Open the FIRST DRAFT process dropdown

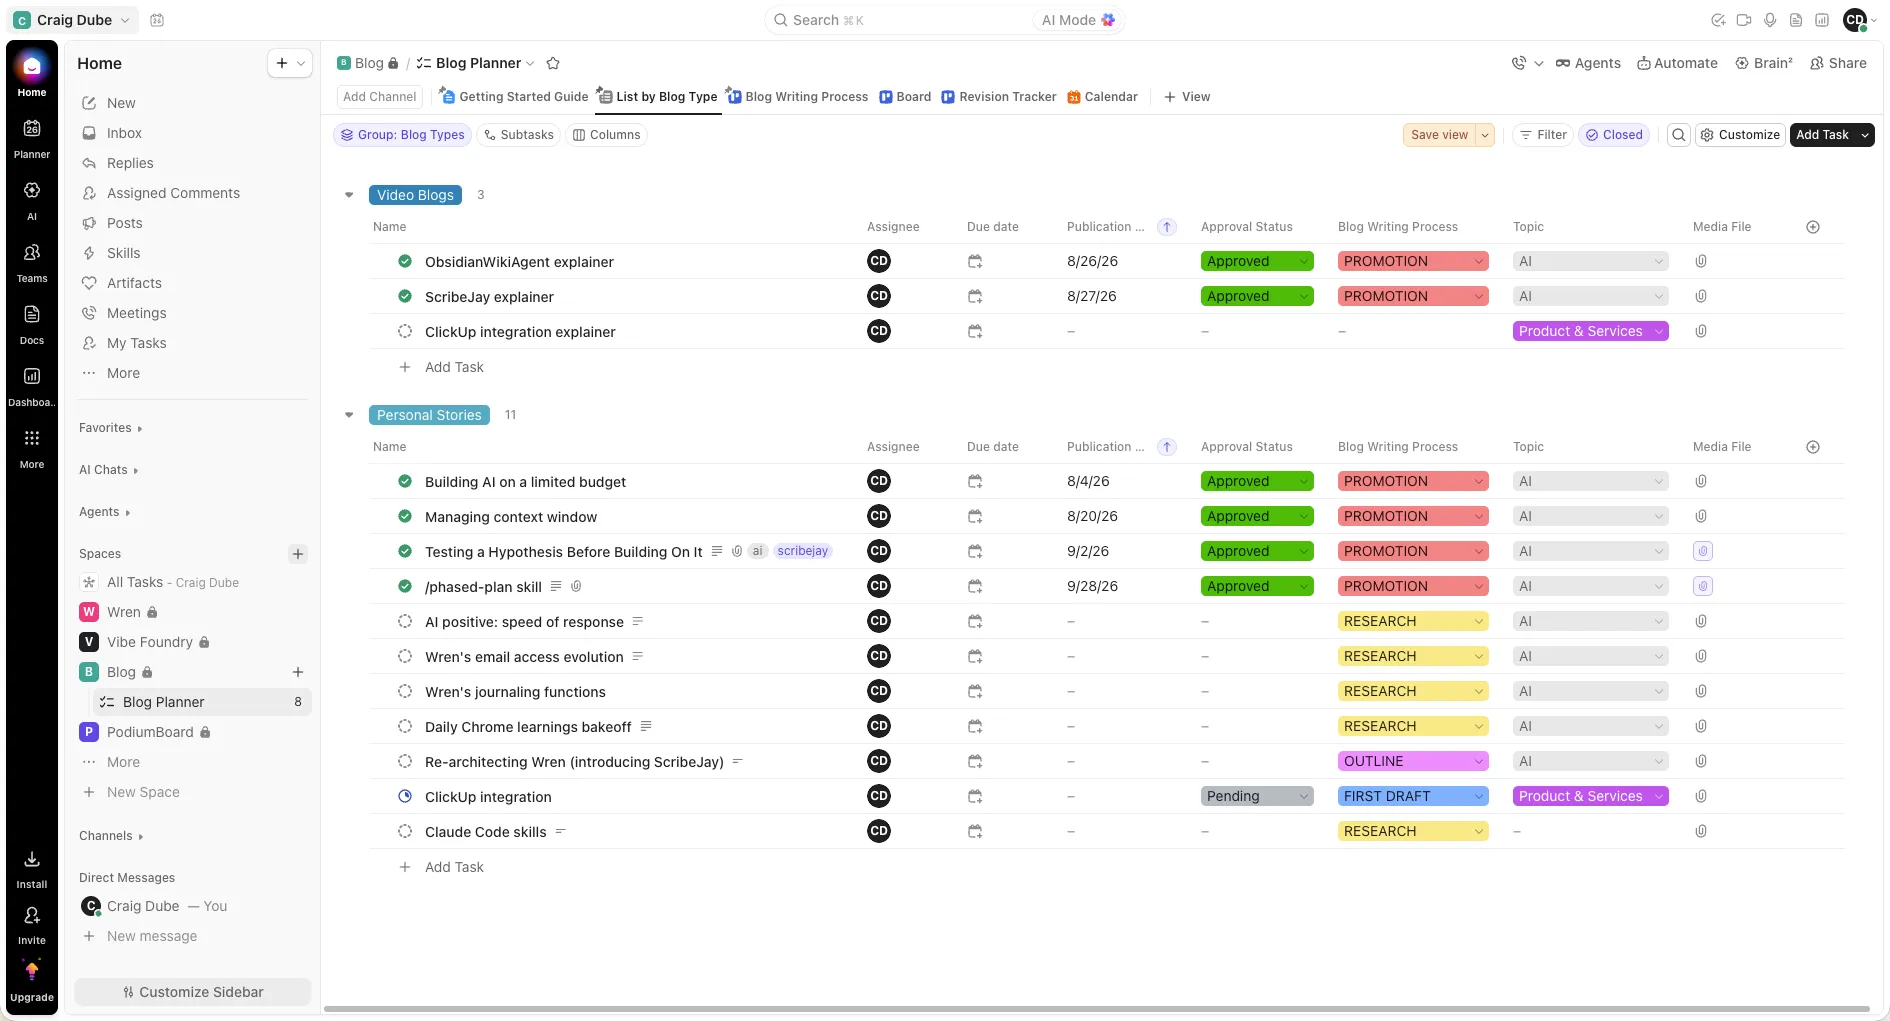[1413, 796]
